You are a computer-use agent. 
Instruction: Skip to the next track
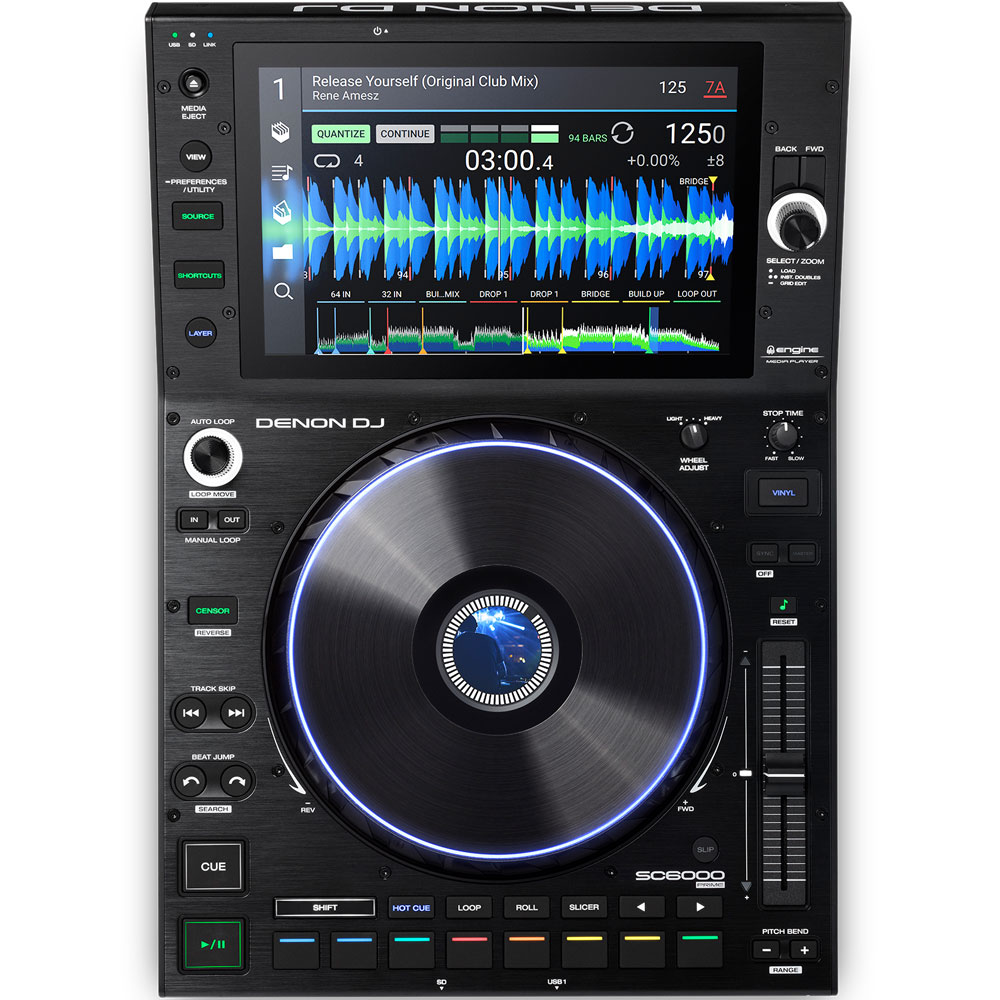(x=236, y=712)
